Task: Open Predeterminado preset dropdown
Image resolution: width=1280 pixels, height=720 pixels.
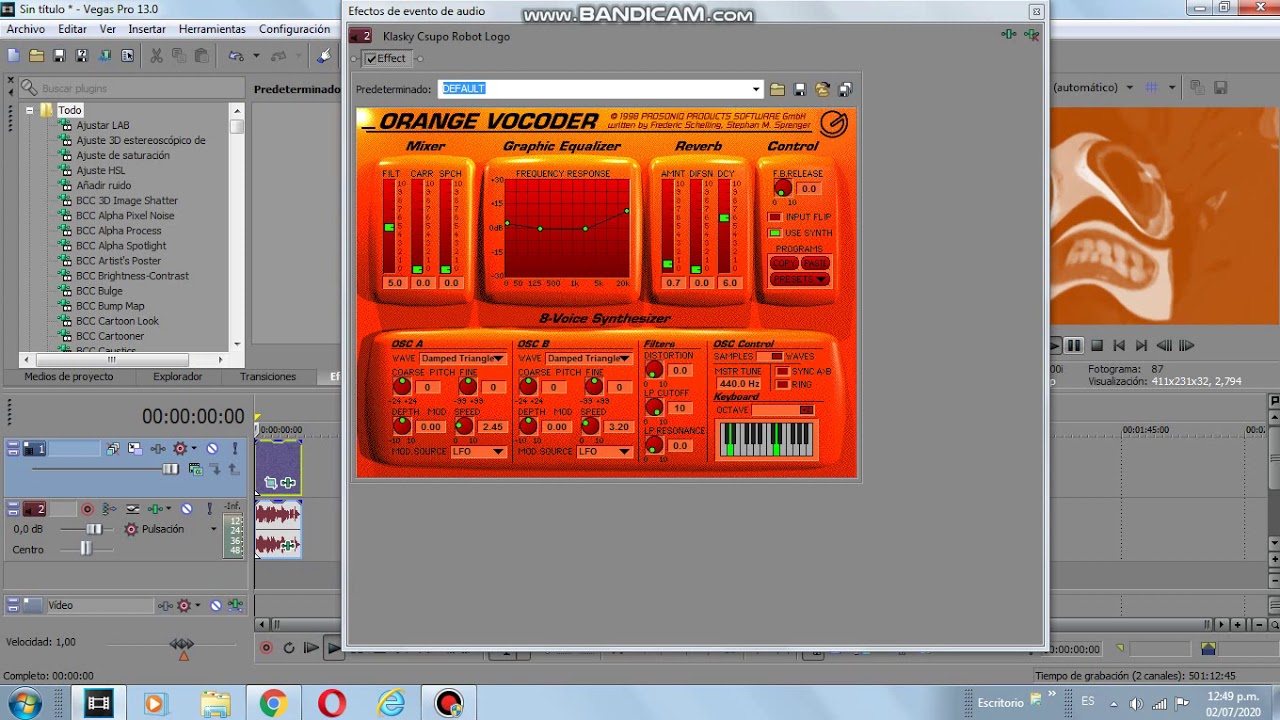Action: pyautogui.click(x=756, y=89)
